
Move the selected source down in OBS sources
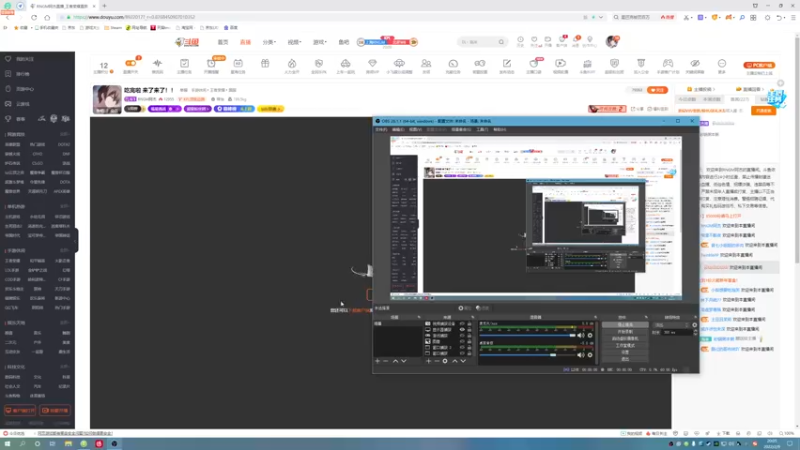(x=463, y=361)
